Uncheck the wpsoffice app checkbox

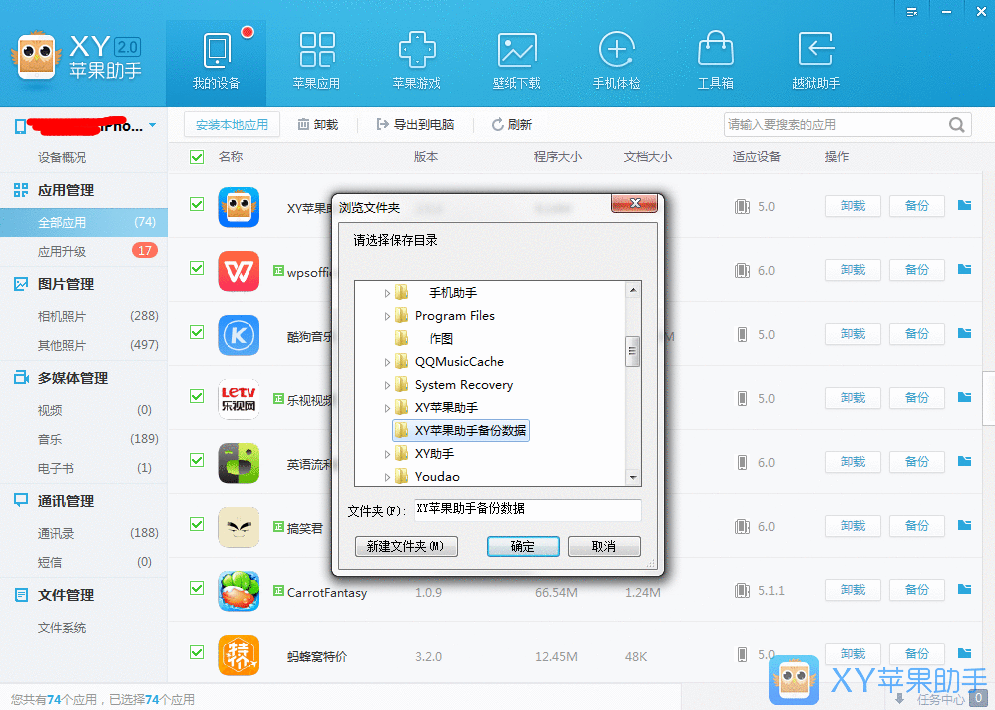(196, 270)
